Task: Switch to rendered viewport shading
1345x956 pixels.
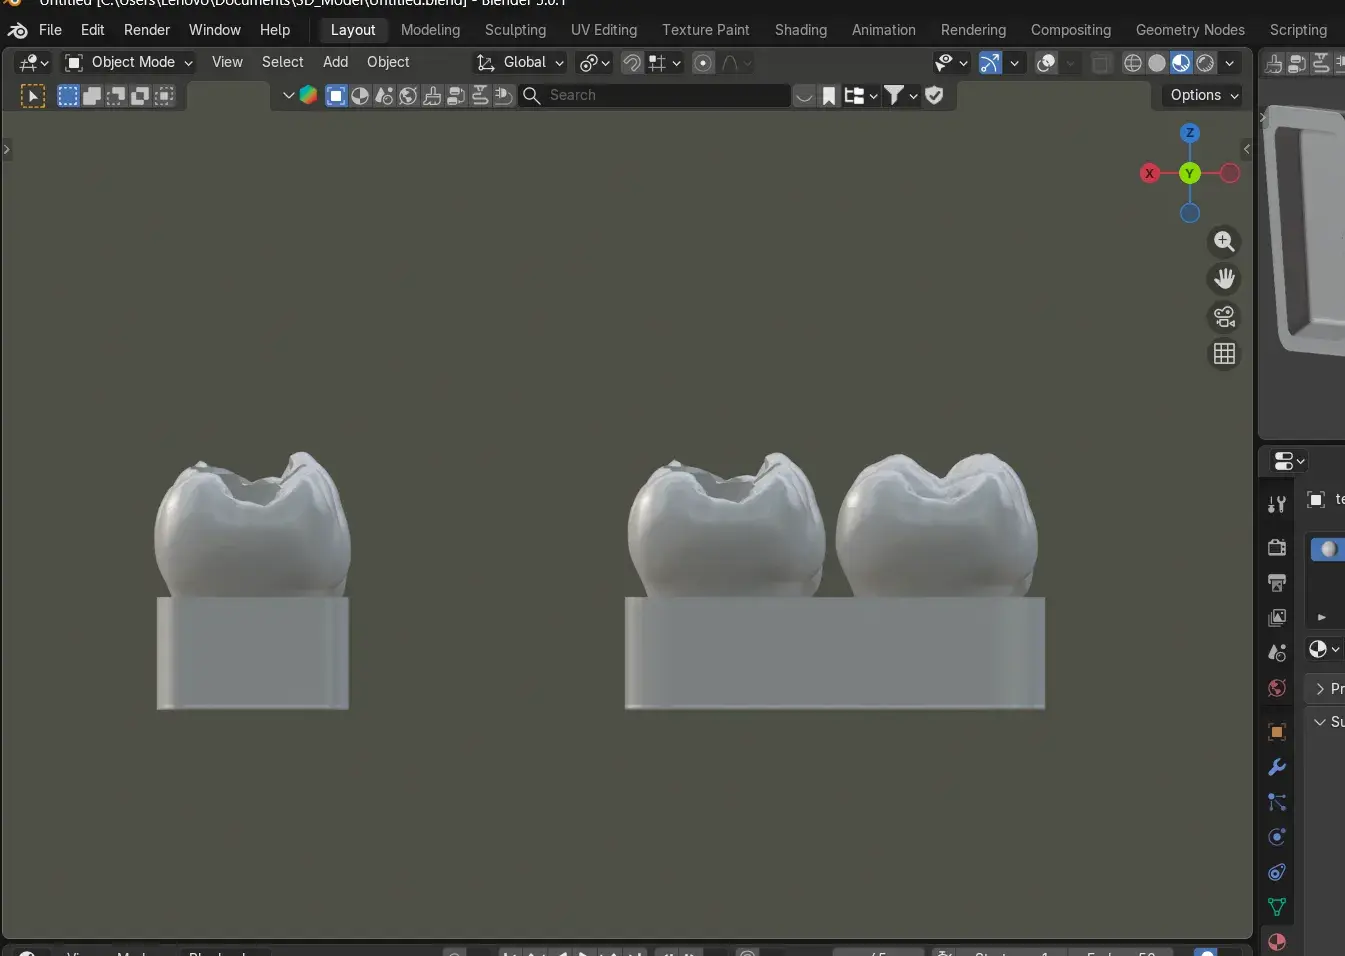Action: pos(1206,63)
